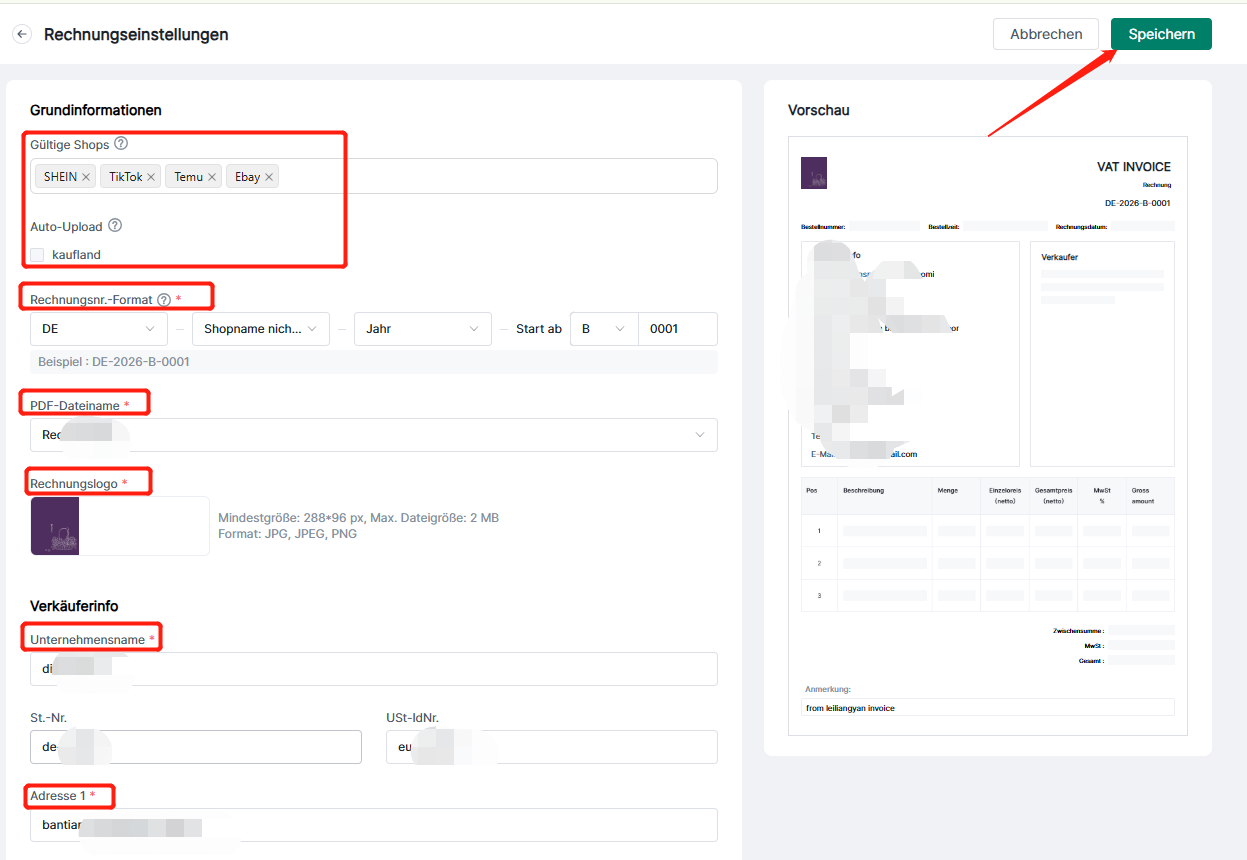Open help icon next to Auto-Upload
The height and width of the screenshot is (860, 1247).
click(x=115, y=226)
